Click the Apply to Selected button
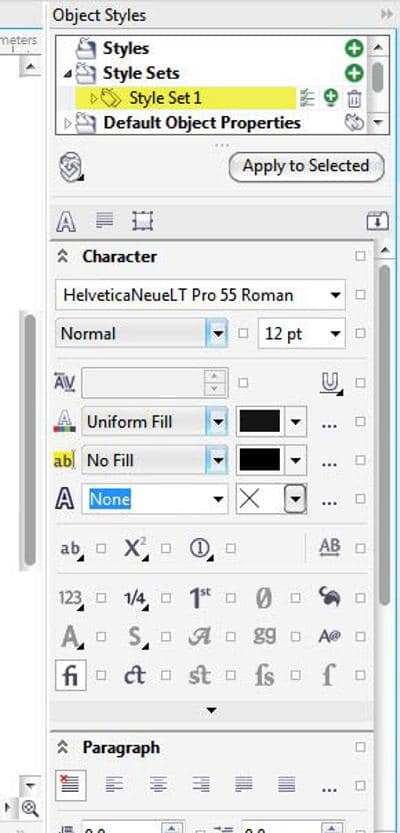Viewport: 400px width, 833px height. [306, 166]
